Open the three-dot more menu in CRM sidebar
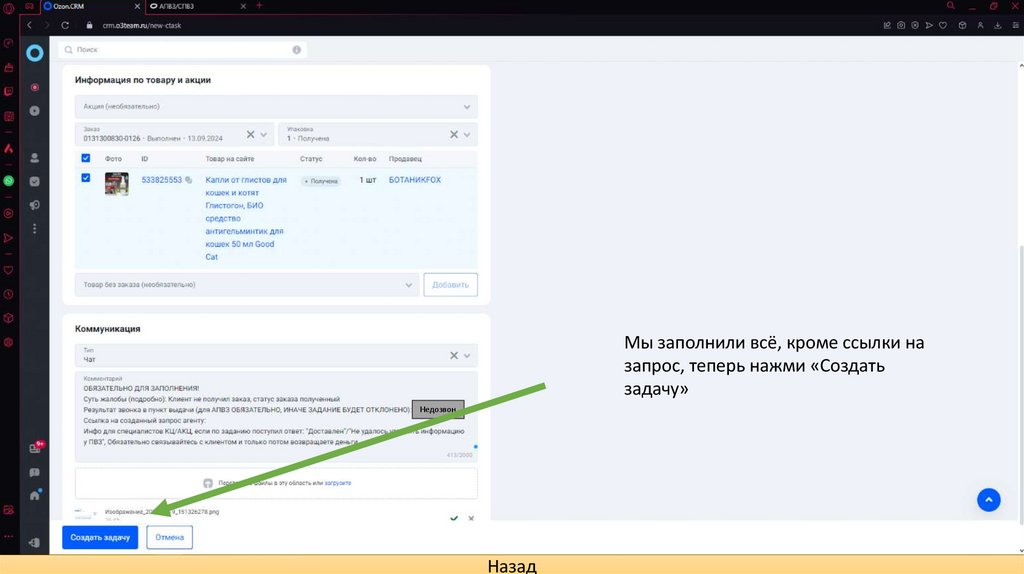This screenshot has width=1024, height=574. pyautogui.click(x=35, y=229)
